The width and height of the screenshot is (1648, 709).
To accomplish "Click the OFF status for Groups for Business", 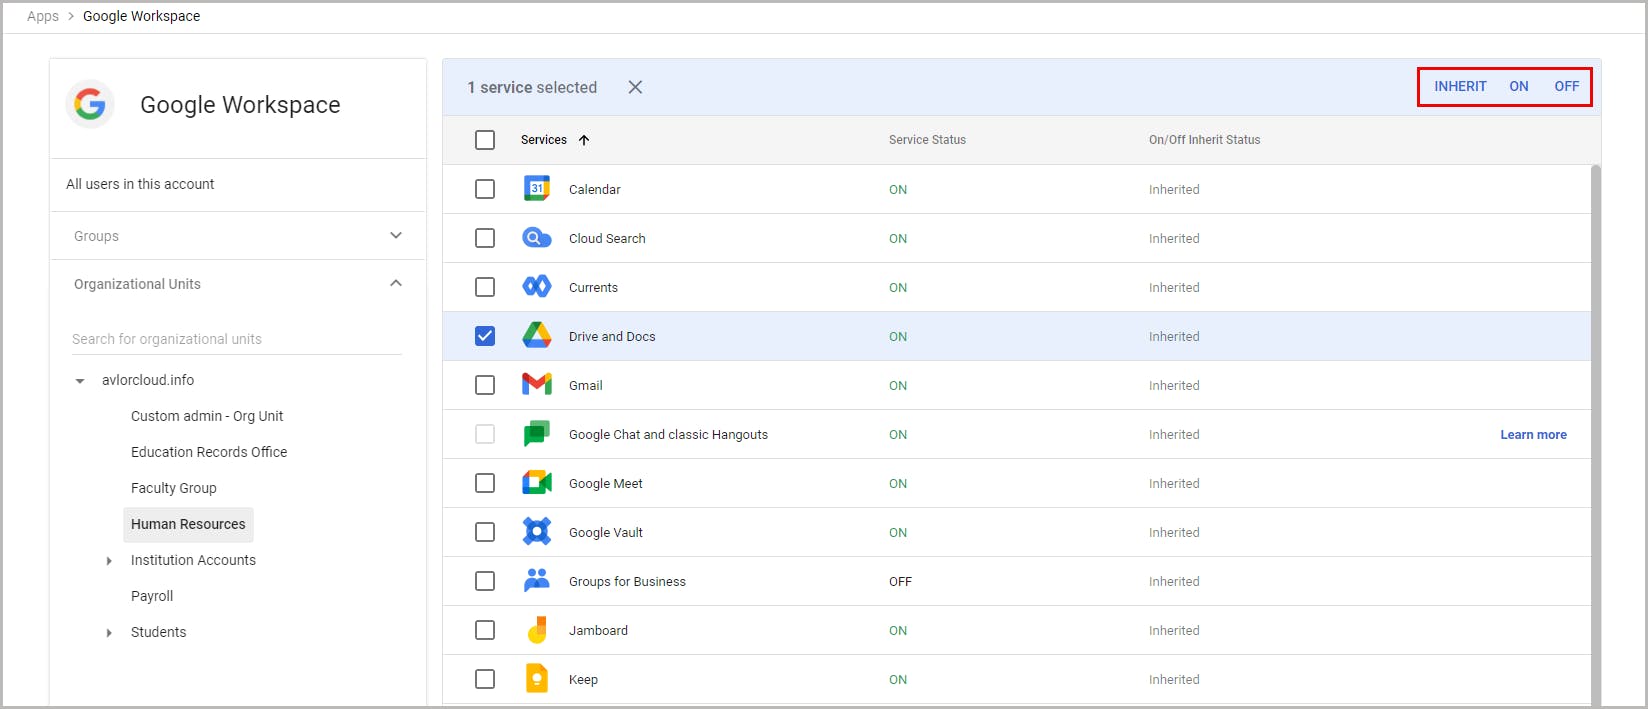I will pyautogui.click(x=900, y=581).
